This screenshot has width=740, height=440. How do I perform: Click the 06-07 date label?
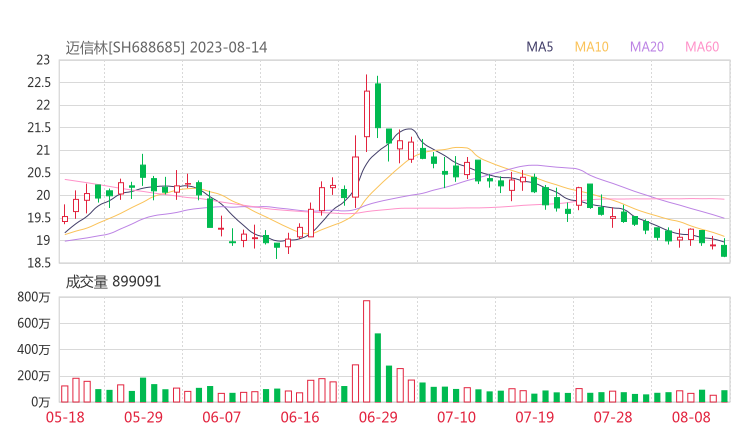[221, 417]
